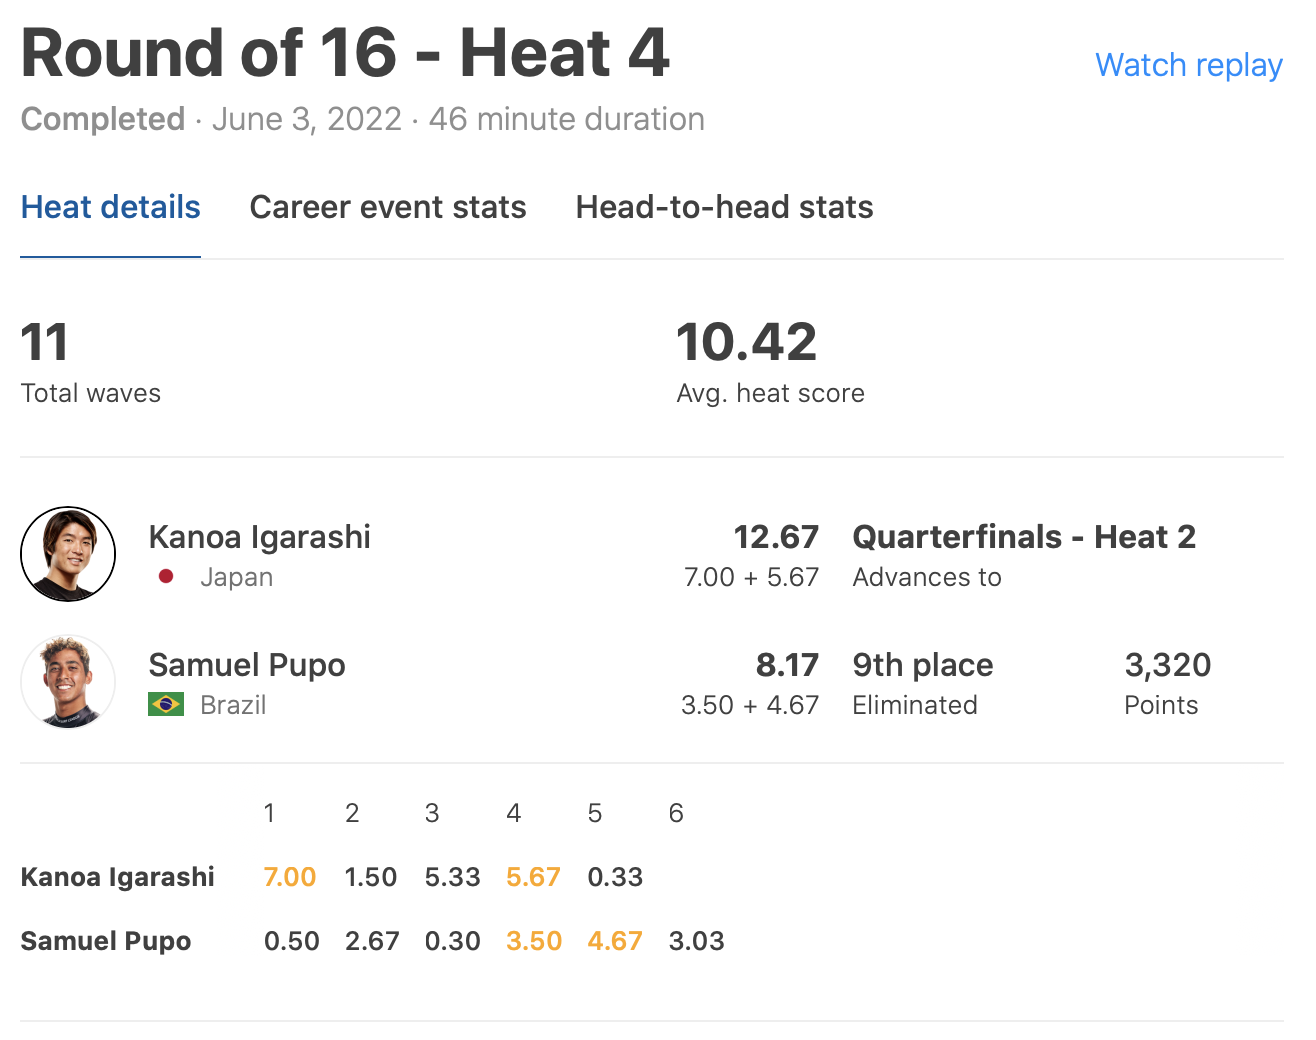Image resolution: width=1316 pixels, height=1040 pixels.
Task: Switch to Career event stats tab
Action: click(x=388, y=207)
